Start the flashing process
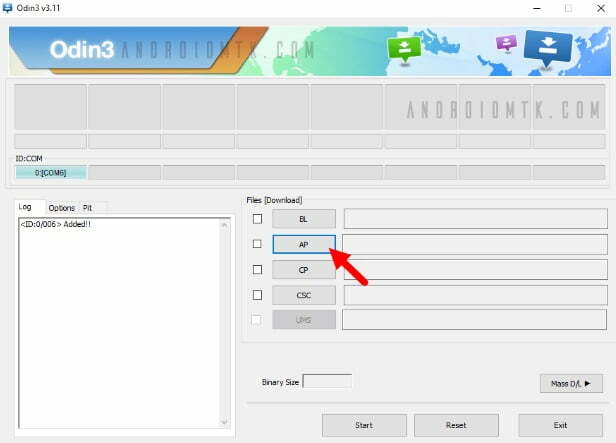616x443 pixels. point(364,425)
